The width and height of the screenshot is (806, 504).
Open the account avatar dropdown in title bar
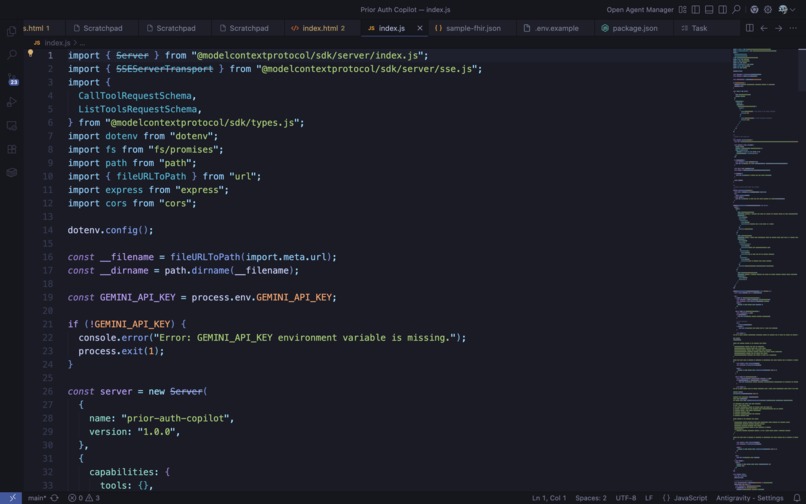(786, 10)
